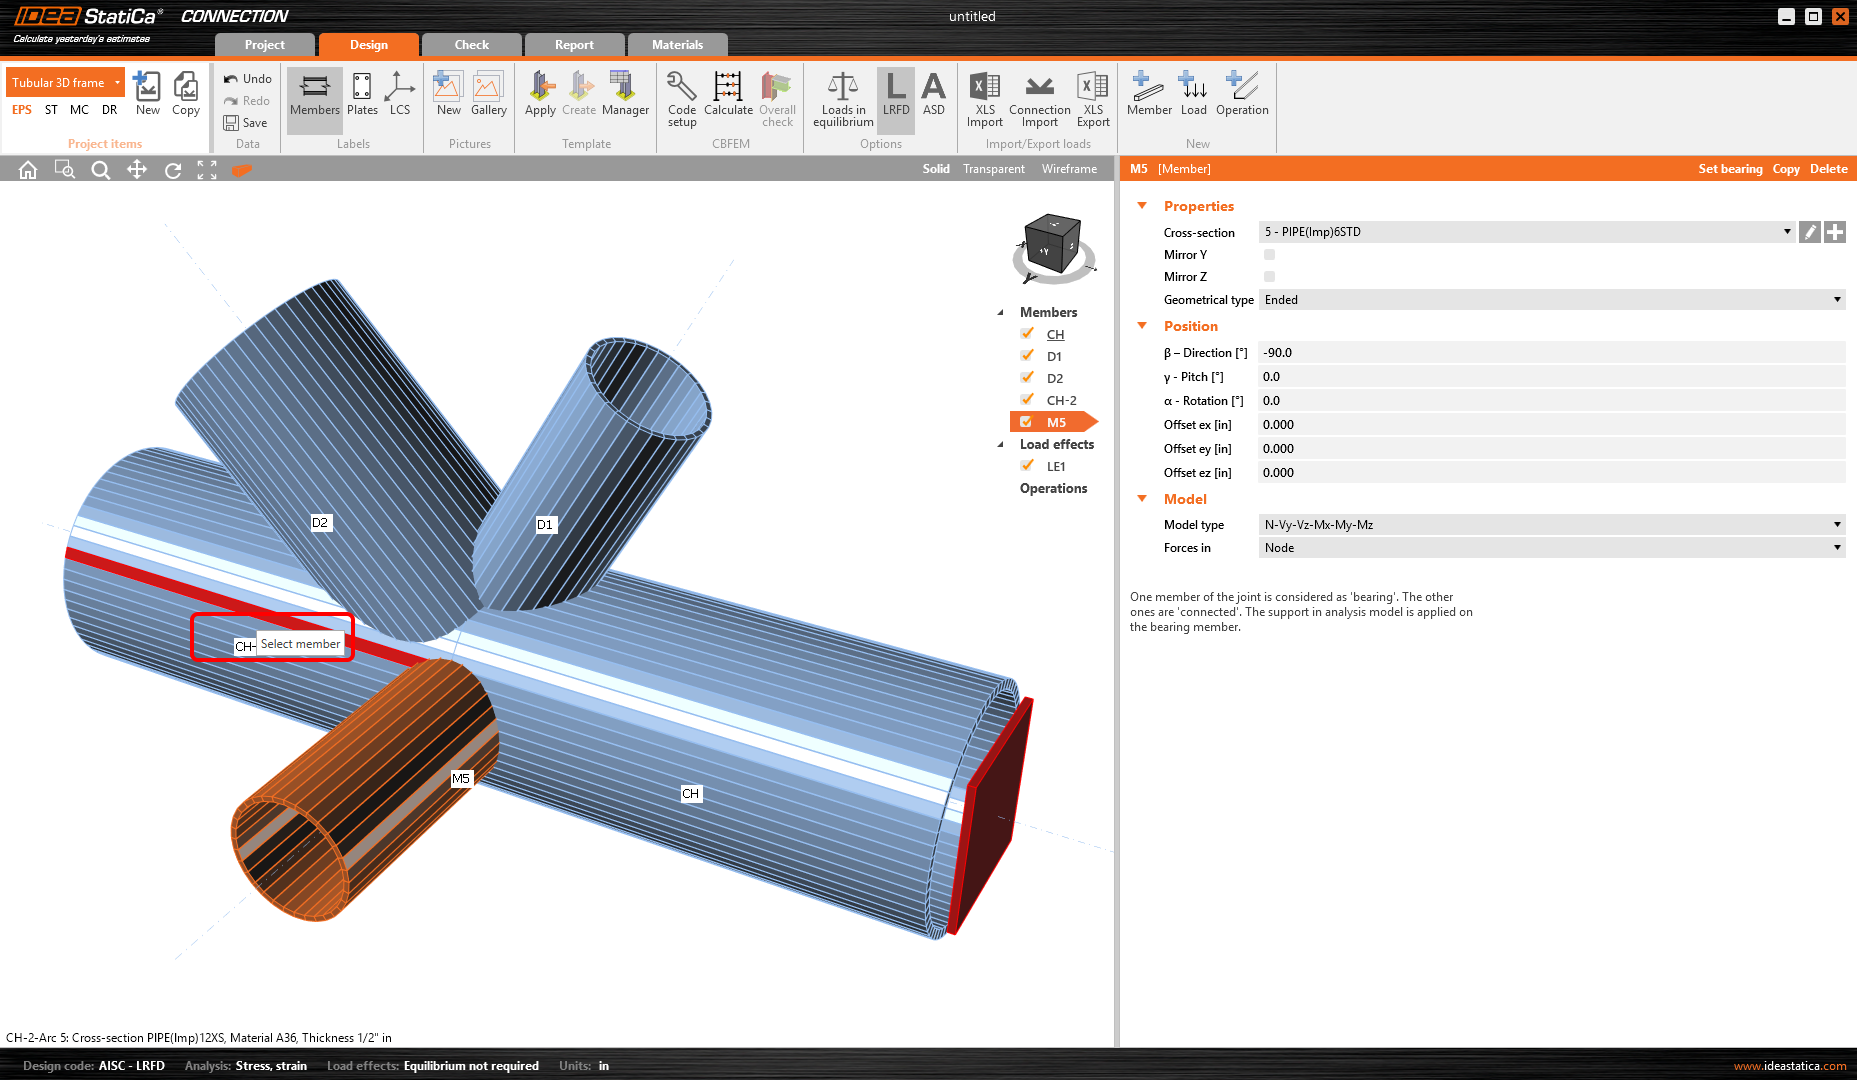The height and width of the screenshot is (1080, 1857).
Task: Click the XLS Import icon
Action: (x=984, y=98)
